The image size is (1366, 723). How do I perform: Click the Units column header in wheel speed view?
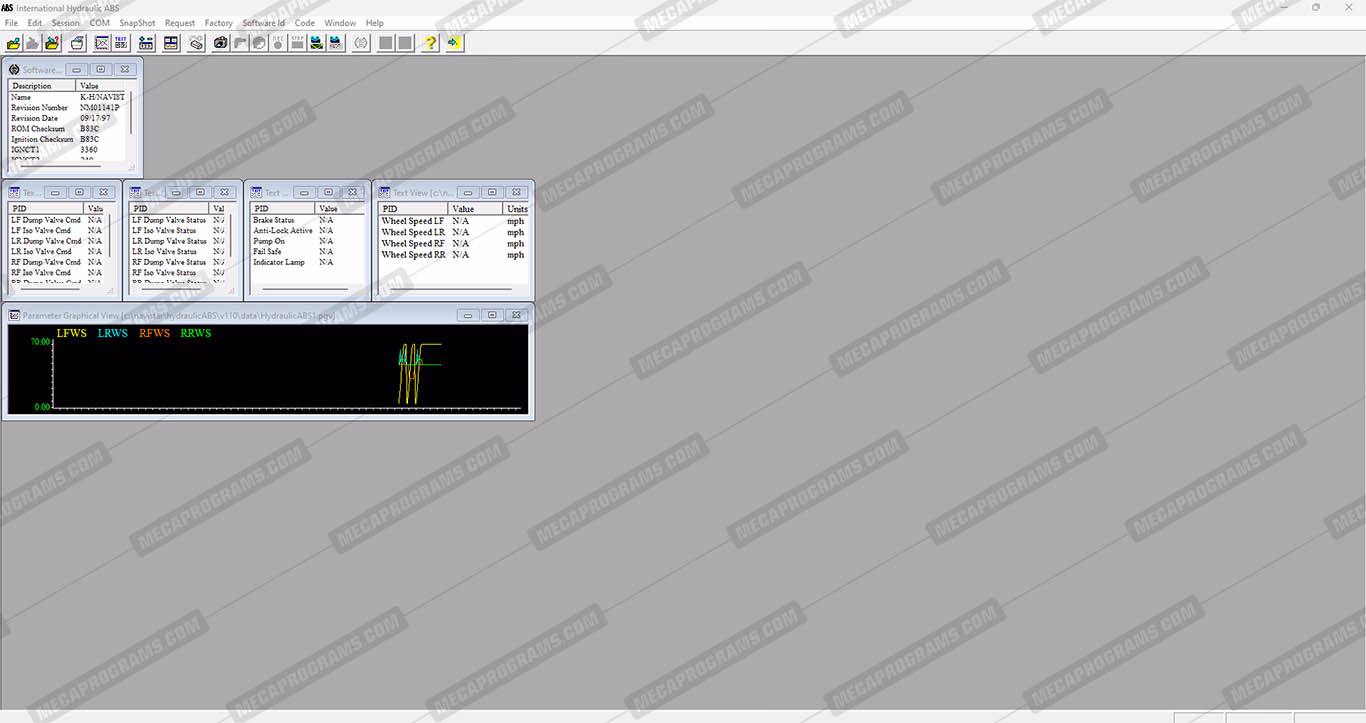click(517, 209)
